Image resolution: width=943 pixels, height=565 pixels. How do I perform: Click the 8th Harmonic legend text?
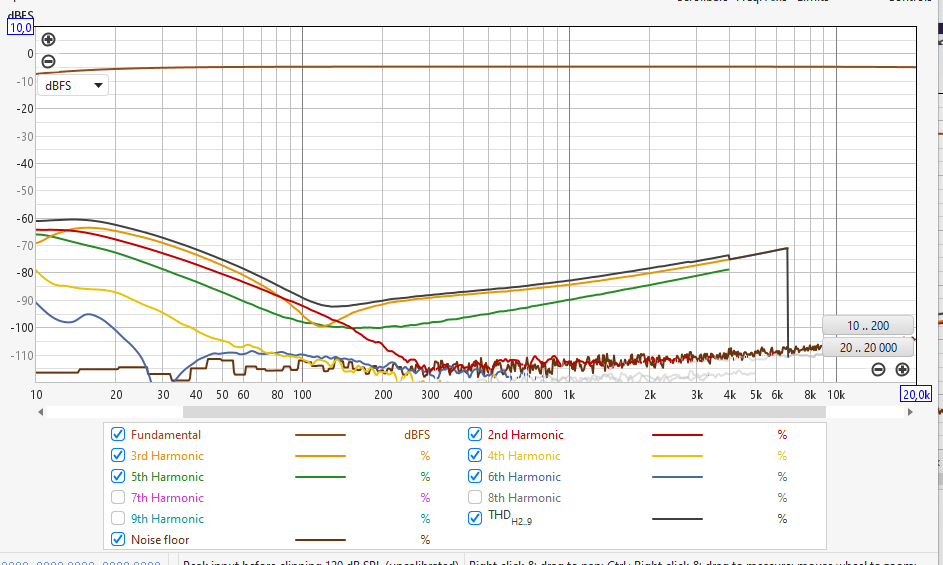tap(524, 498)
